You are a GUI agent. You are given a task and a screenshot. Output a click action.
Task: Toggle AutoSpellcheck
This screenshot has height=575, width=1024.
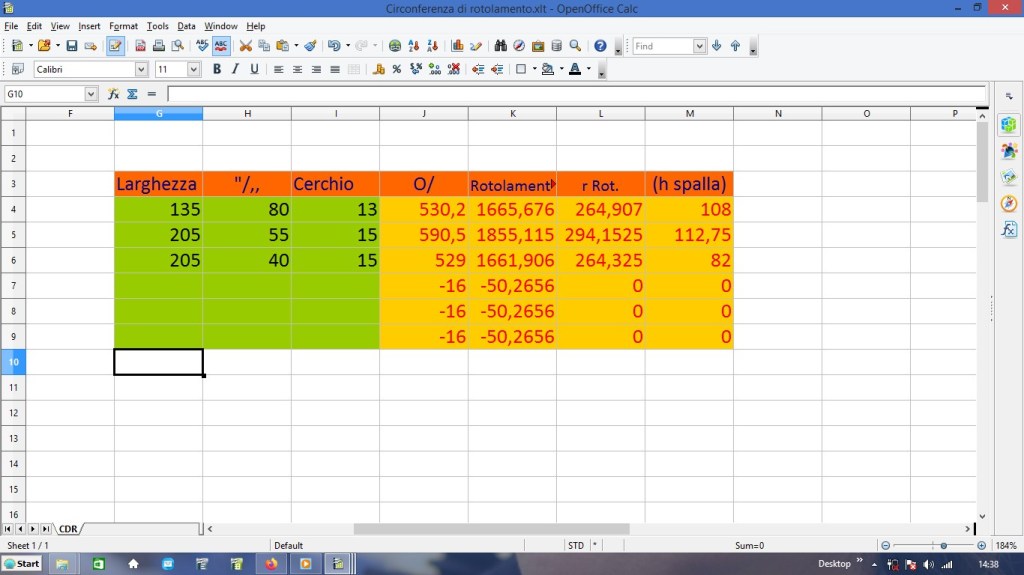[x=221, y=46]
